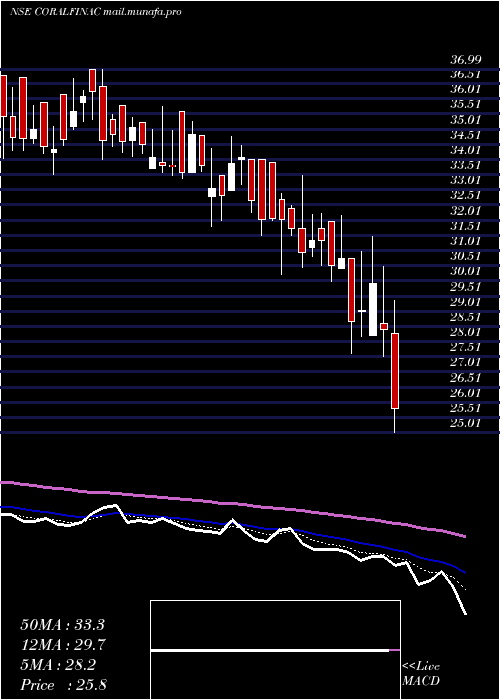500x700 pixels.
Task: Click the last long red candlestick
Action: pyautogui.click(x=395, y=371)
